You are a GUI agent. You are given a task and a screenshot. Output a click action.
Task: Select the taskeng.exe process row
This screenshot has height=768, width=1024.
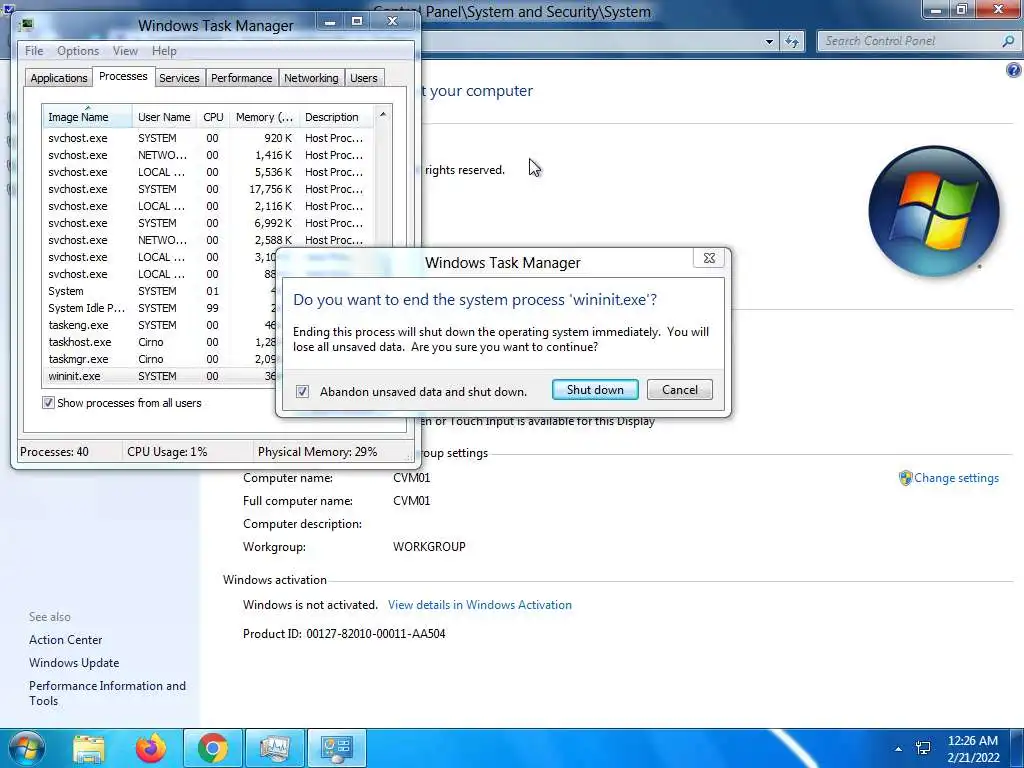(160, 325)
